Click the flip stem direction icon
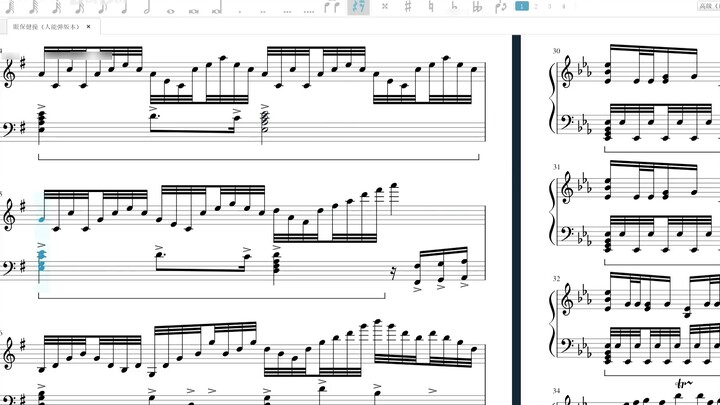Image resolution: width=720 pixels, height=405 pixels. [x=501, y=6]
